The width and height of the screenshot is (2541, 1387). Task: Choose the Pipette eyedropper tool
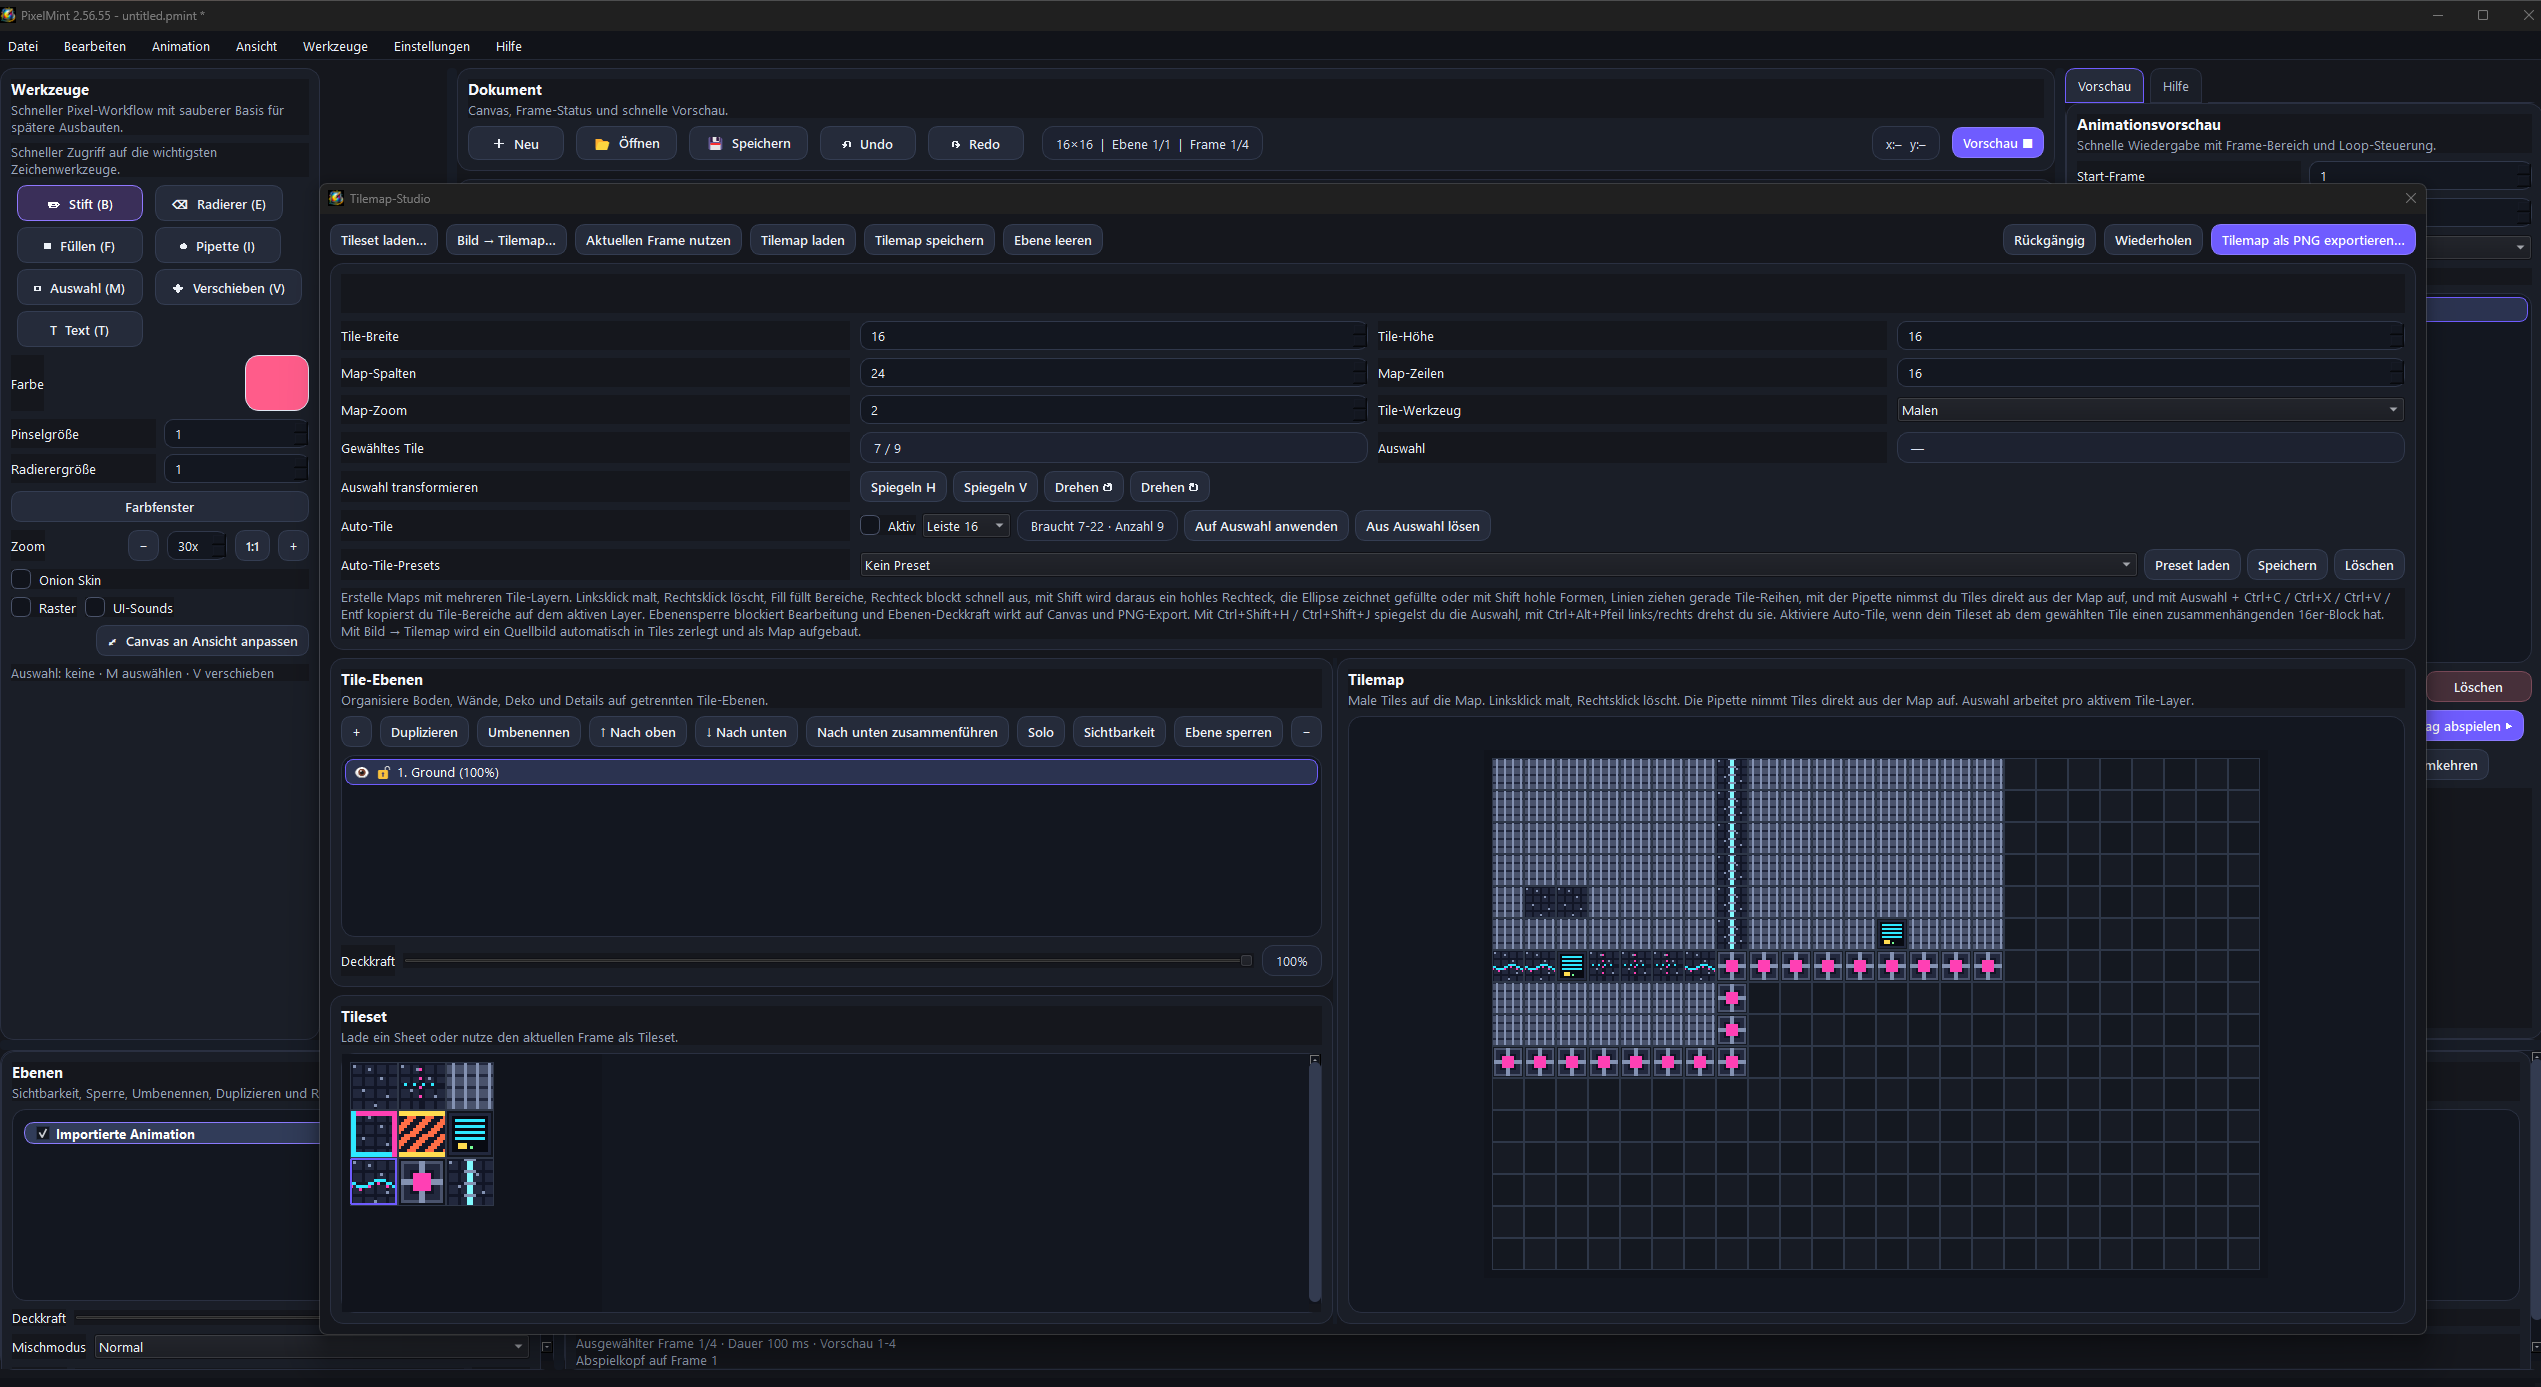pyautogui.click(x=217, y=246)
